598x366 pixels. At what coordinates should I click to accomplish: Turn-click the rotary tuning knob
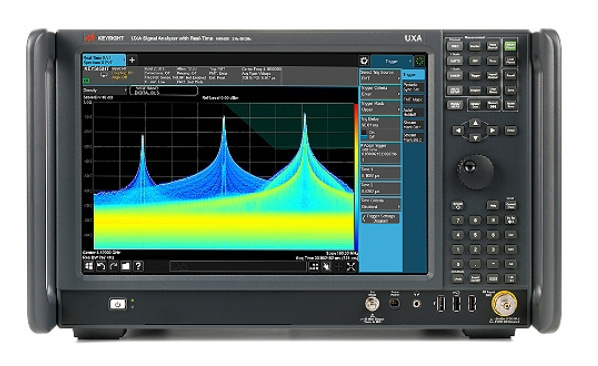475,171
